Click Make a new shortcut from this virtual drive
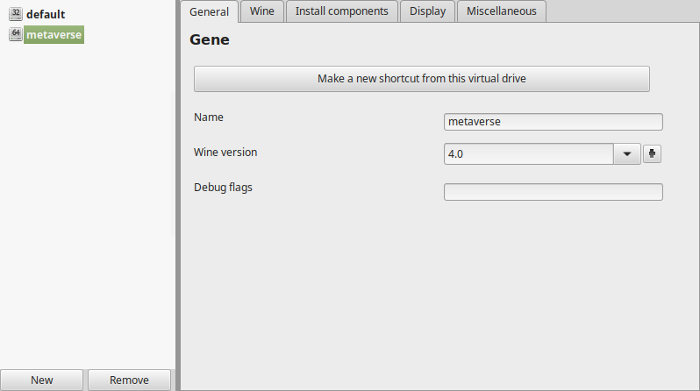Image resolution: width=700 pixels, height=391 pixels. point(421,79)
